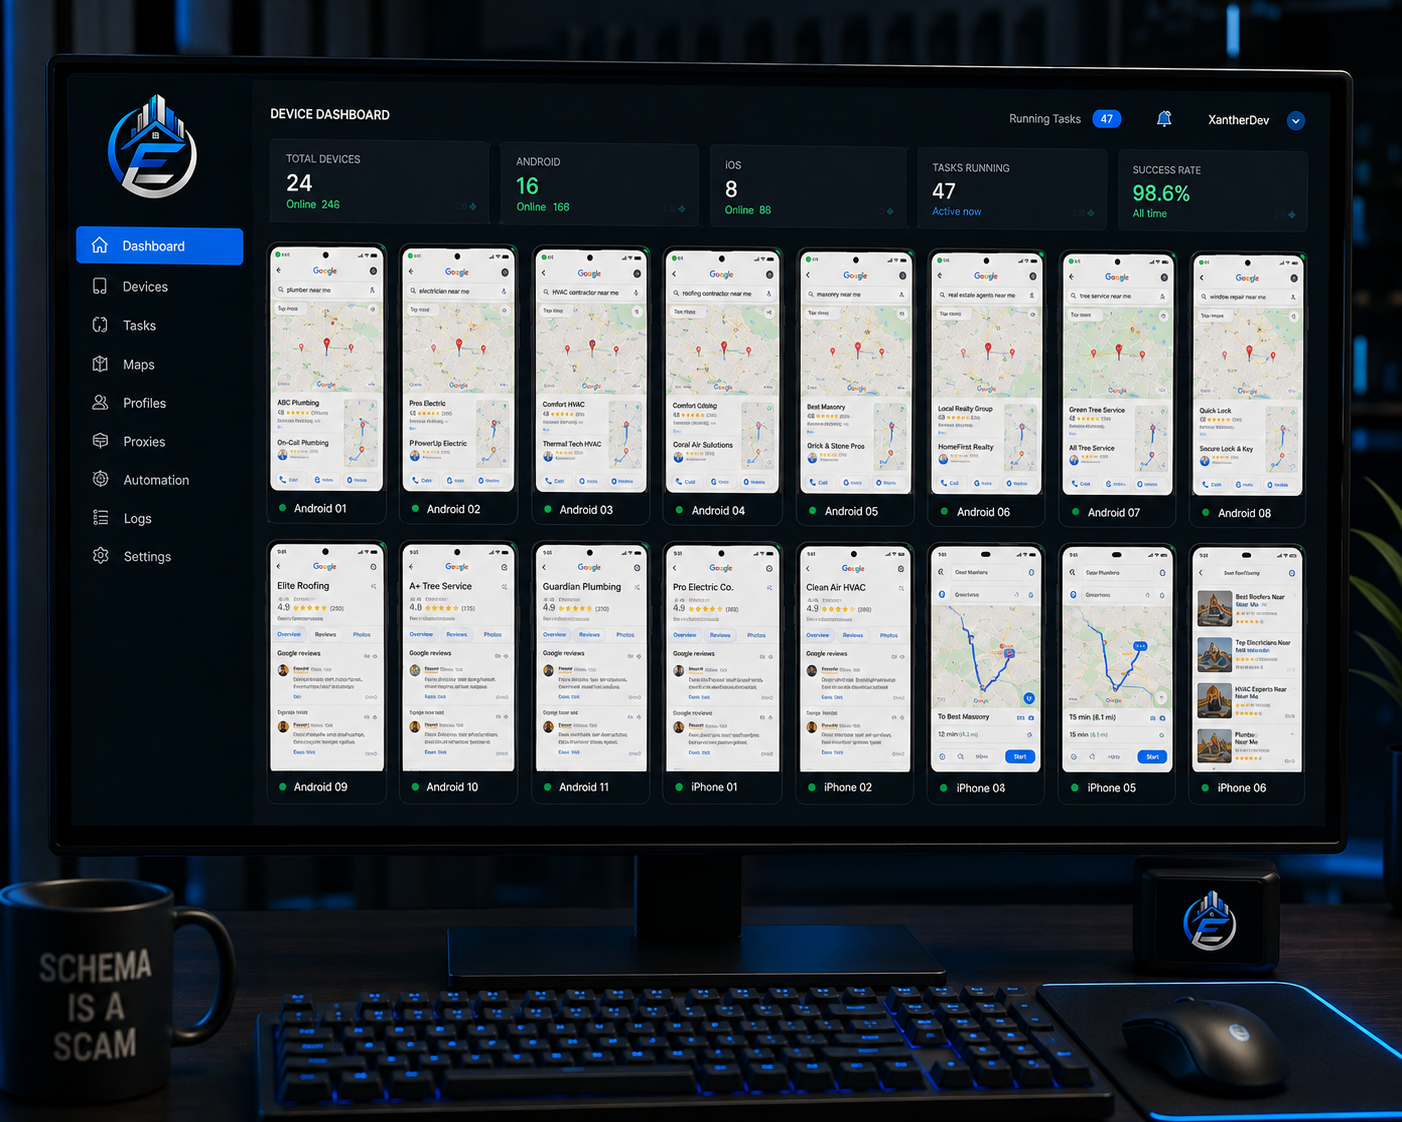
Task: Tap account icon on A+ Tree Service screen
Action: click(504, 567)
